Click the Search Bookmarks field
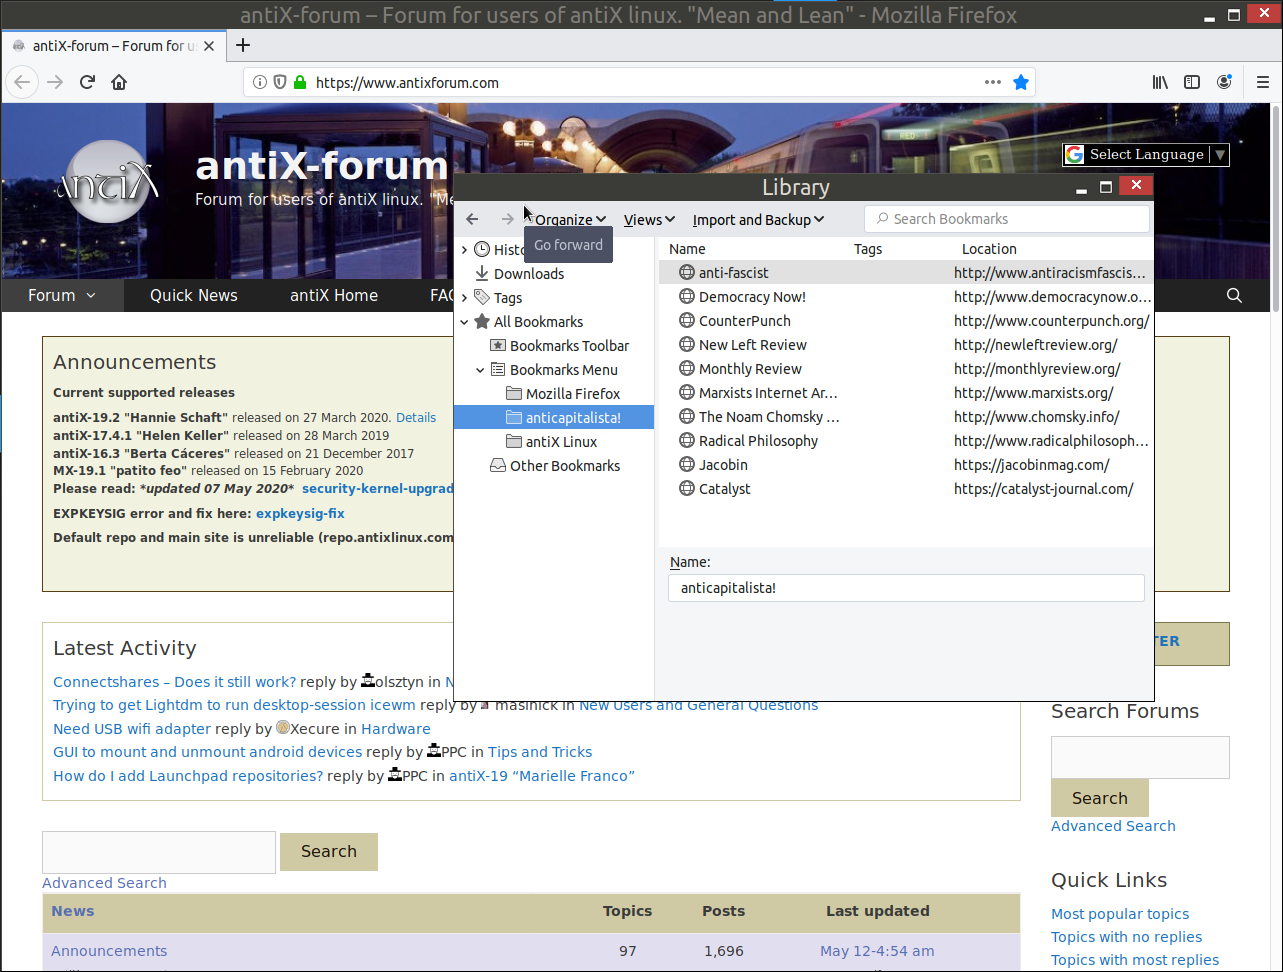Image resolution: width=1283 pixels, height=972 pixels. coord(1007,219)
